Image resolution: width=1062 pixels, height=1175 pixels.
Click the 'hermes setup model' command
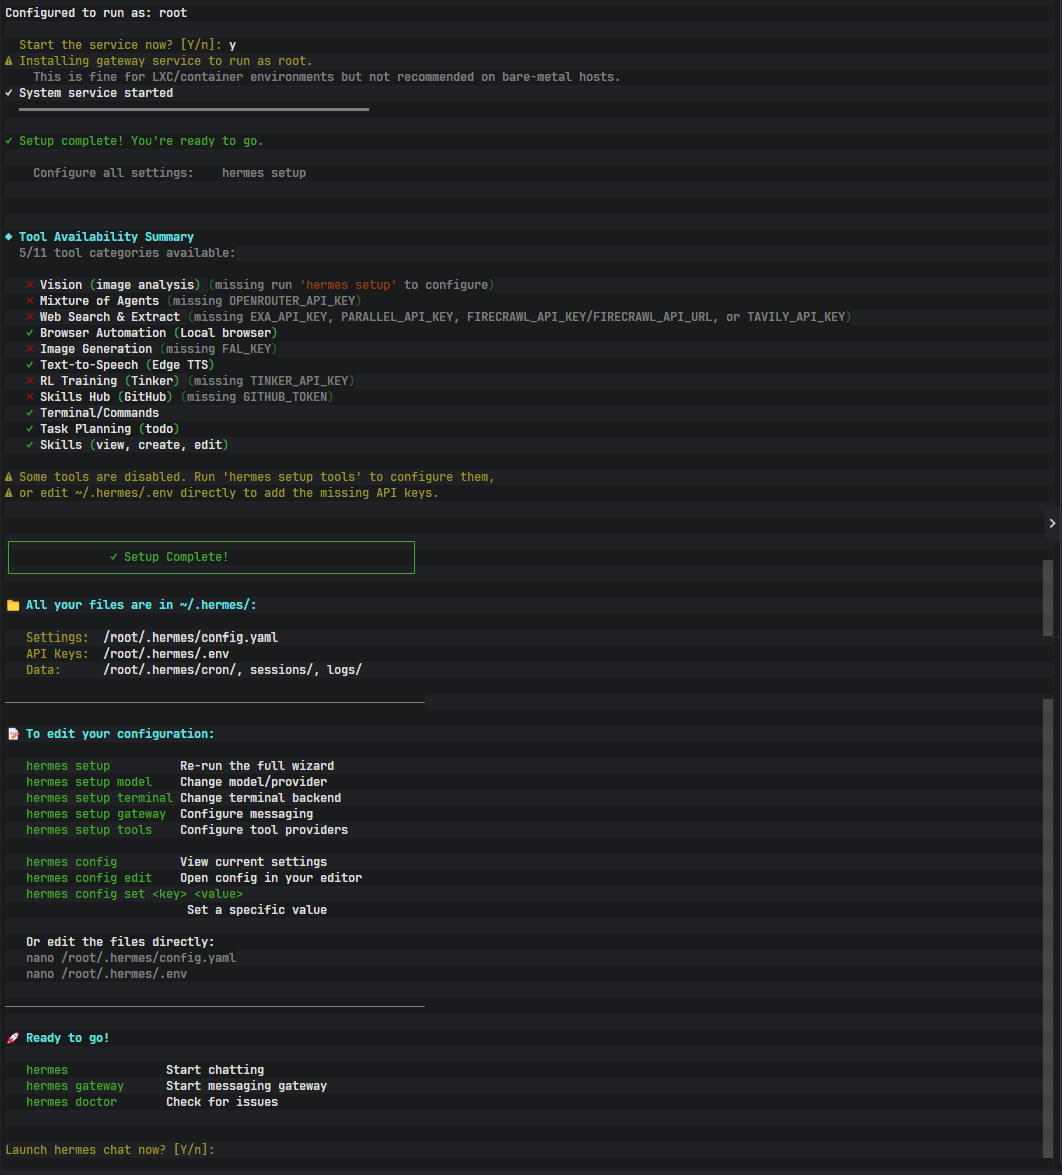tap(89, 782)
